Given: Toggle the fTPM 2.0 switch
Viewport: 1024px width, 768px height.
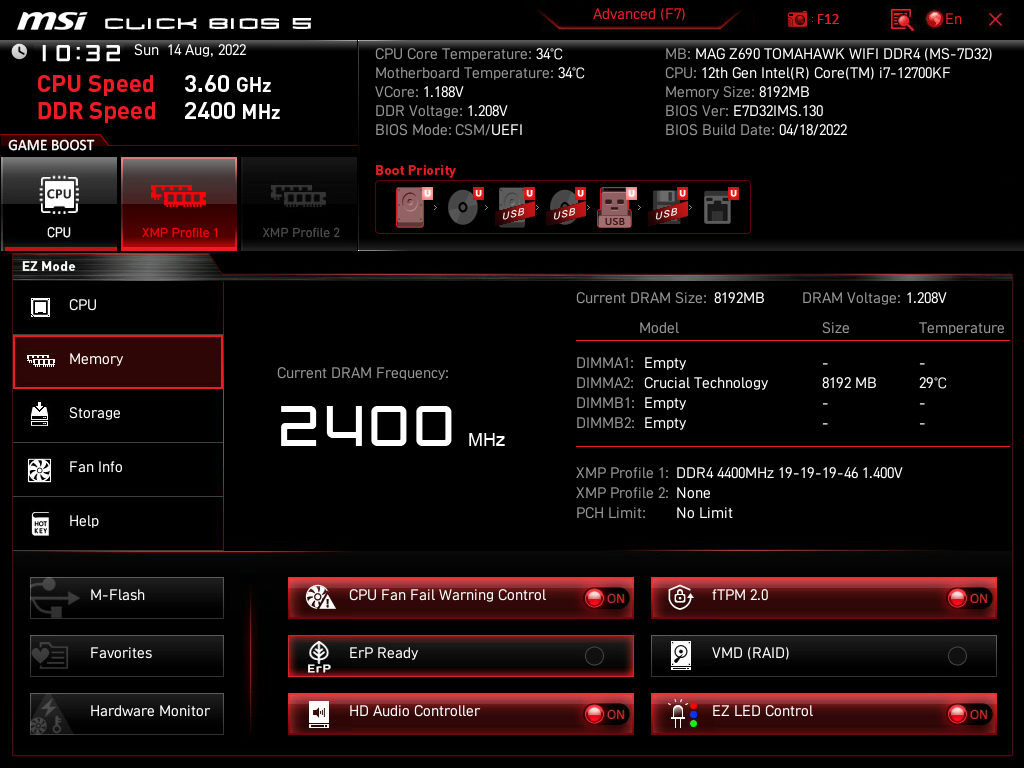Looking at the screenshot, I should 968,598.
